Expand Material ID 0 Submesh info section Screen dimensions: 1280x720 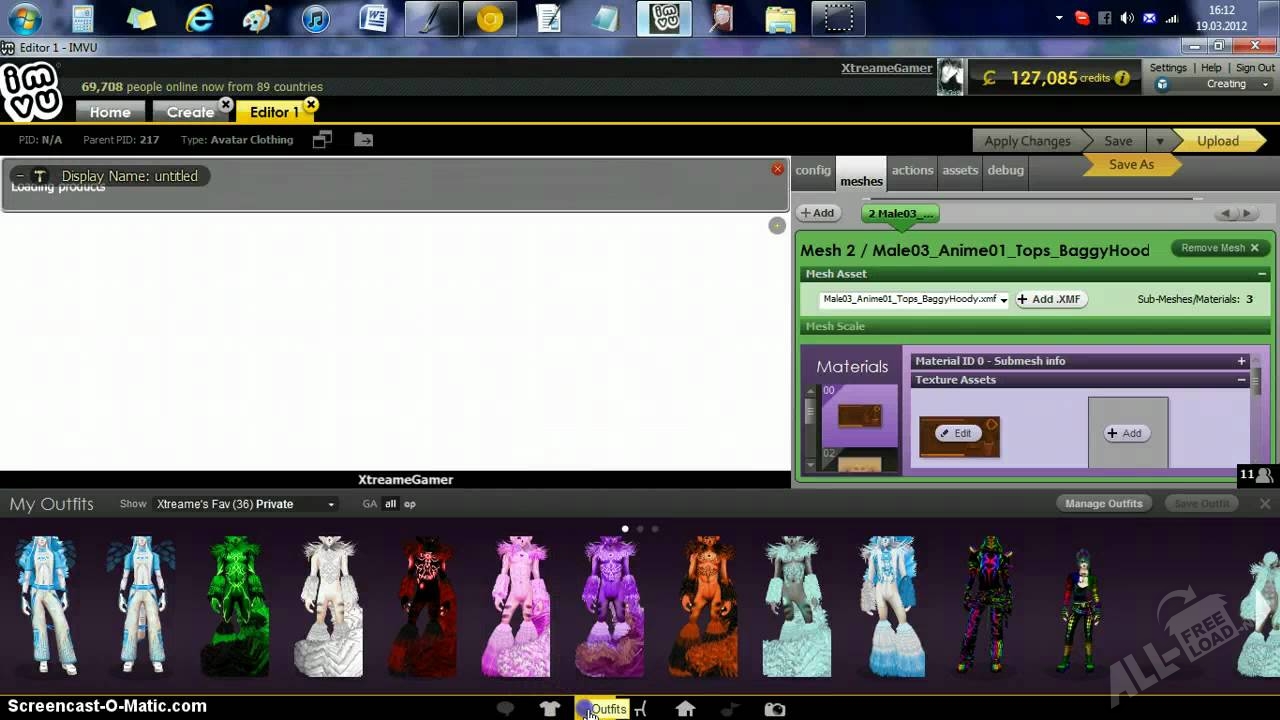[x=1241, y=361]
